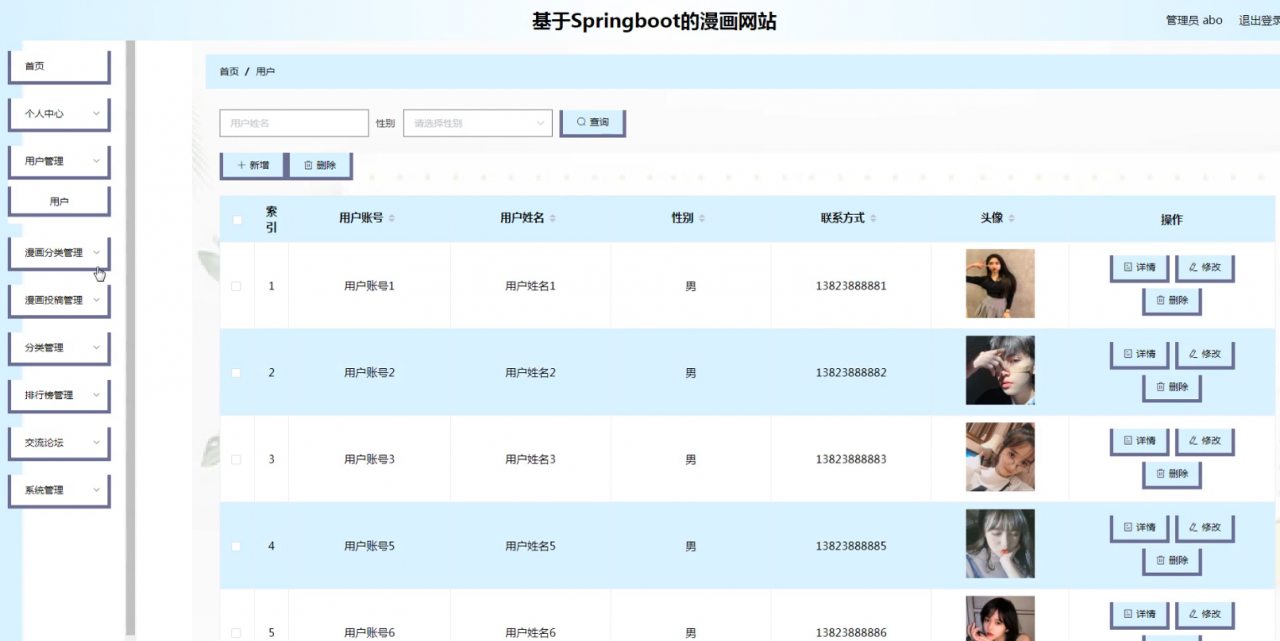Click avatar thumbnail of 用户账号5
The height and width of the screenshot is (641, 1280).
(1000, 543)
